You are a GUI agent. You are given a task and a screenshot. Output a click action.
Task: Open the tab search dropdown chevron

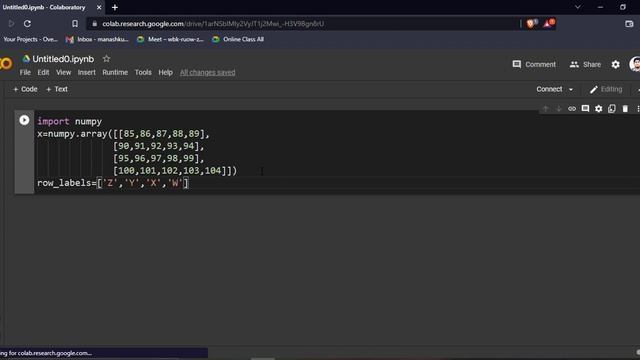coord(578,7)
